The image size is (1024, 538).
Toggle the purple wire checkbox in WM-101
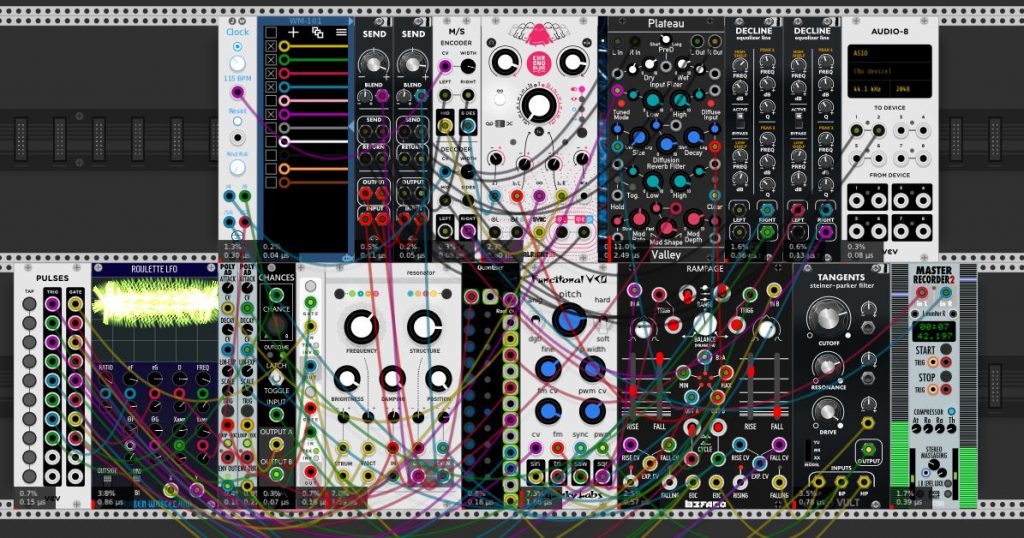tap(271, 115)
